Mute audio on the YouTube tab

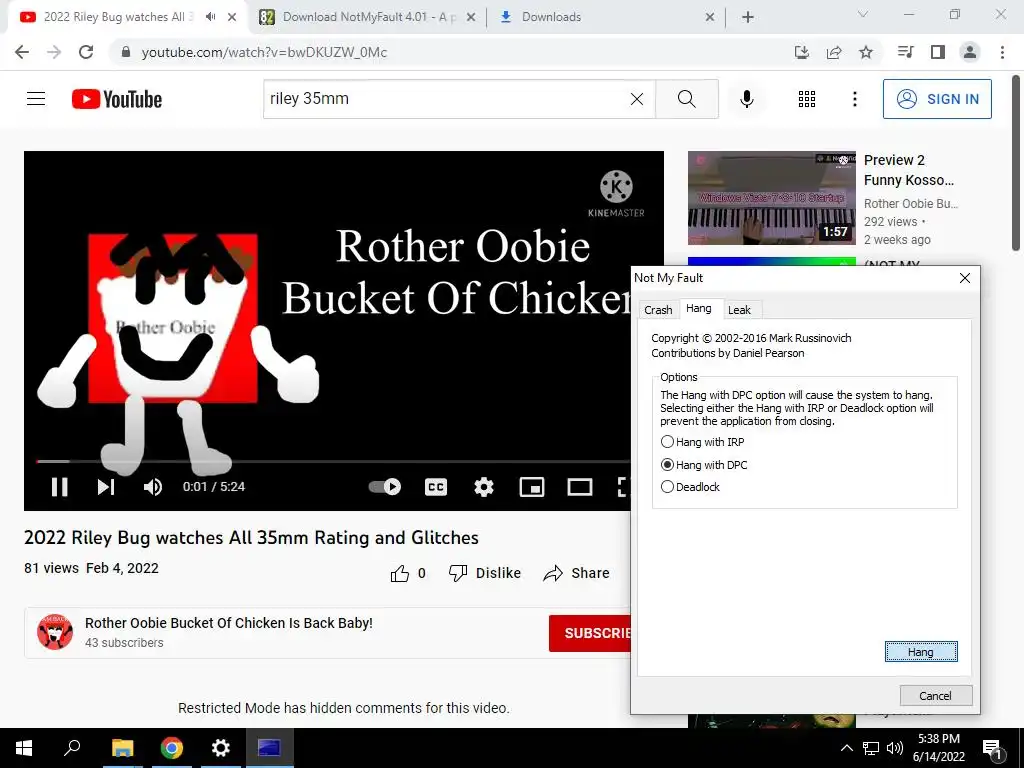click(210, 17)
